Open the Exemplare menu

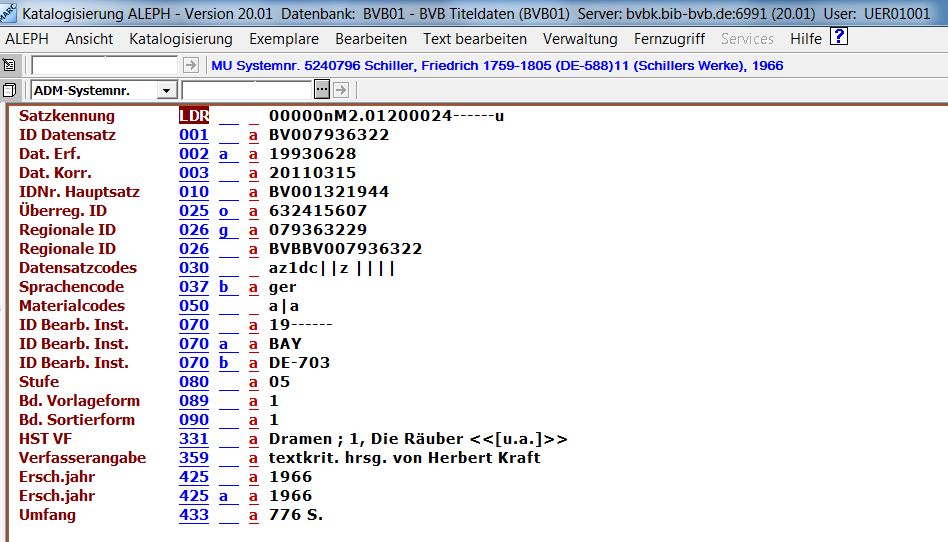(284, 39)
